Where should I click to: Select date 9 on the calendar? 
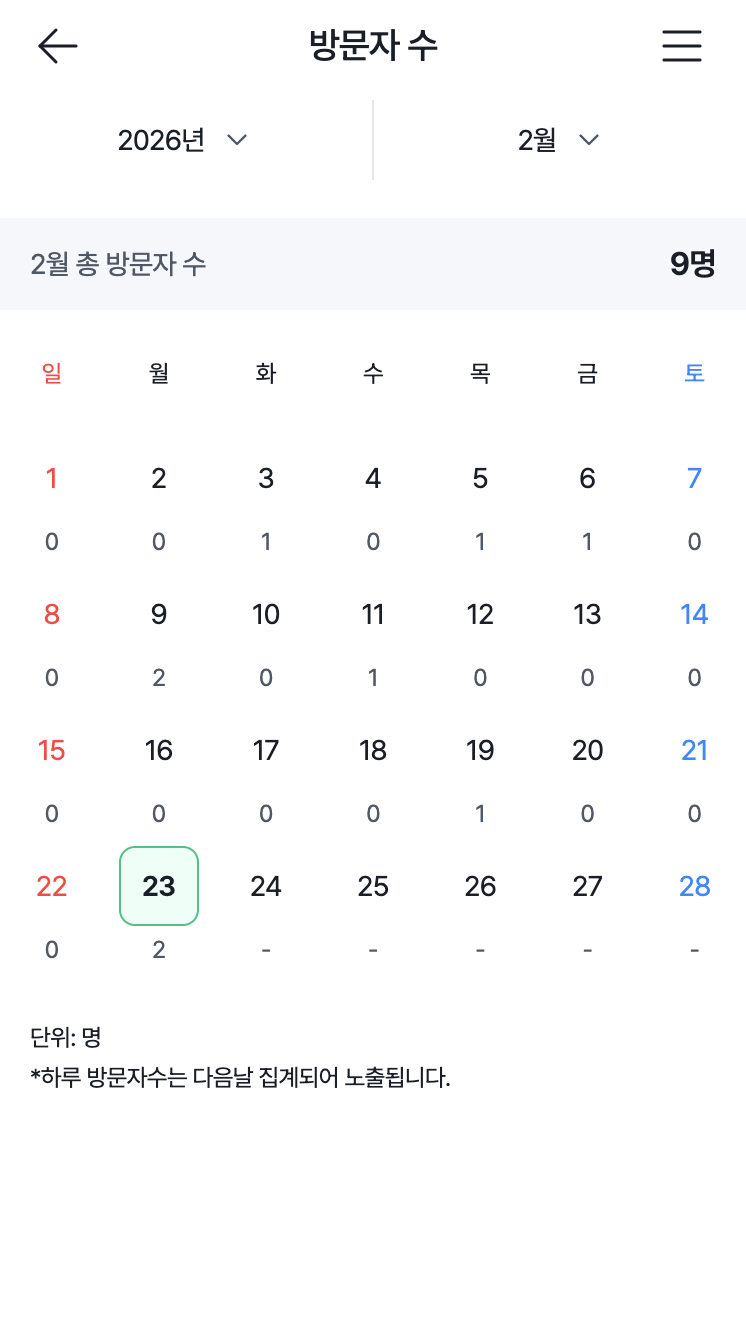coord(159,614)
